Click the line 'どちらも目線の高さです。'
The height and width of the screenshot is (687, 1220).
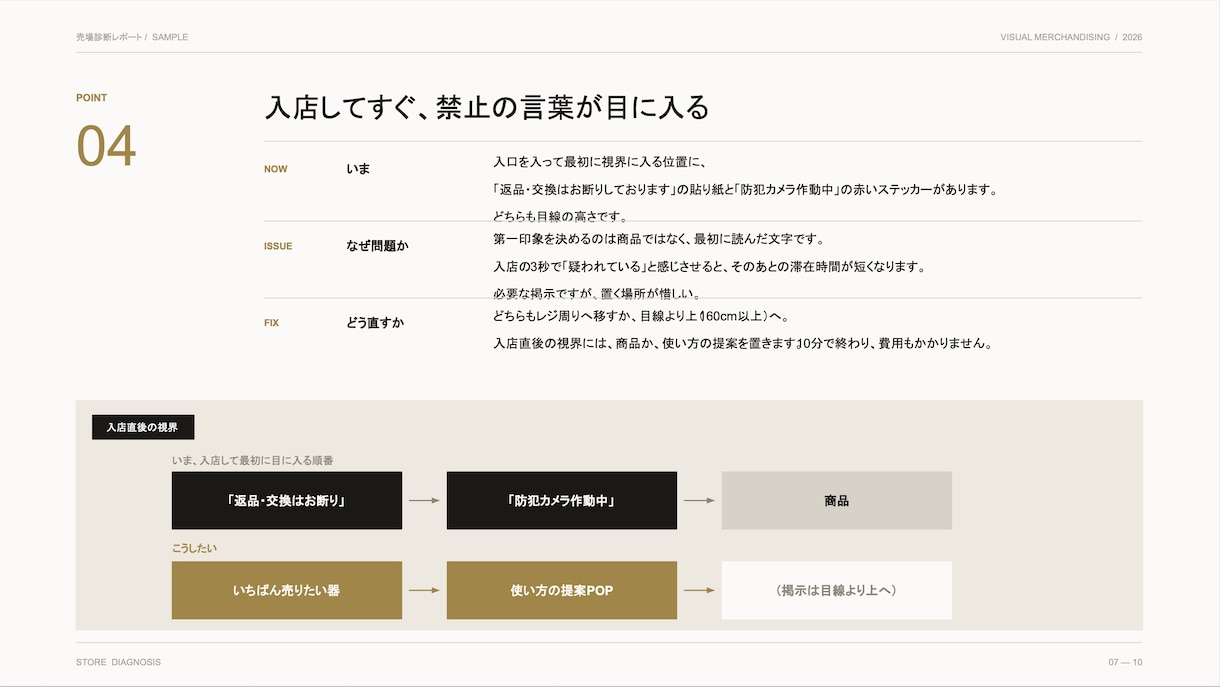(561, 216)
